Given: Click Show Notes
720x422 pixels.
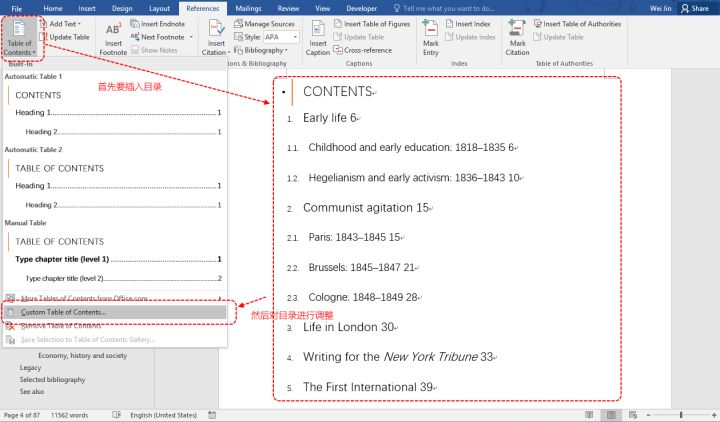Looking at the screenshot, I should (154, 50).
